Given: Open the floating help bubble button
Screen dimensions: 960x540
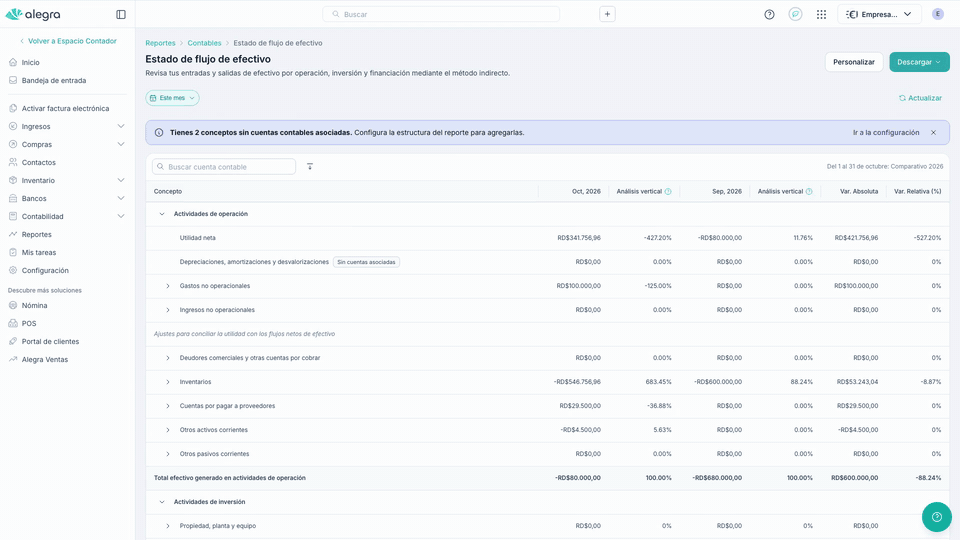Looking at the screenshot, I should (x=936, y=517).
